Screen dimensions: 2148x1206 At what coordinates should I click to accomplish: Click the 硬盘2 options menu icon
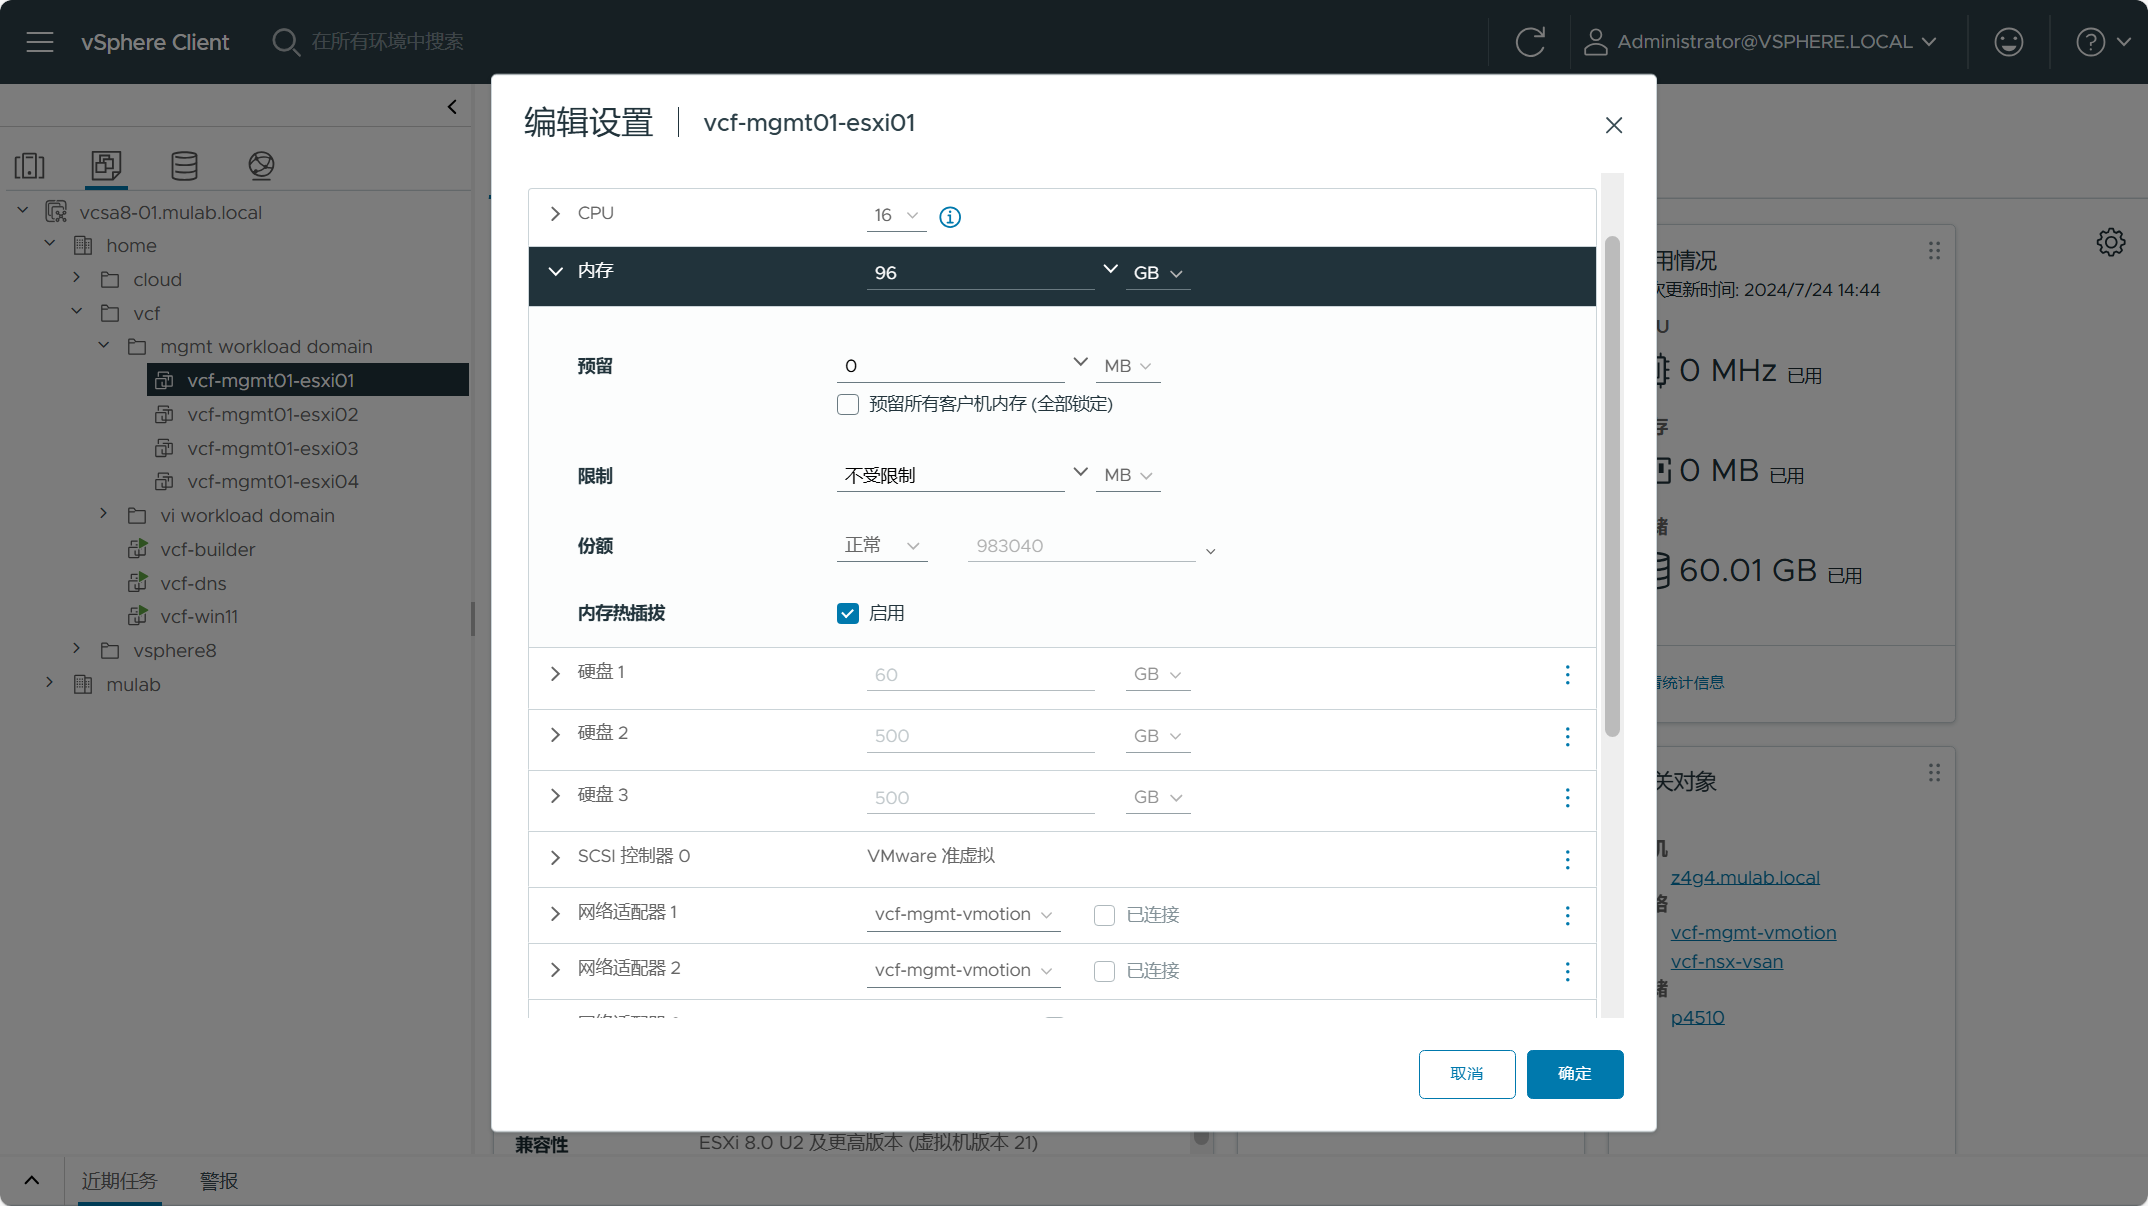click(x=1568, y=735)
